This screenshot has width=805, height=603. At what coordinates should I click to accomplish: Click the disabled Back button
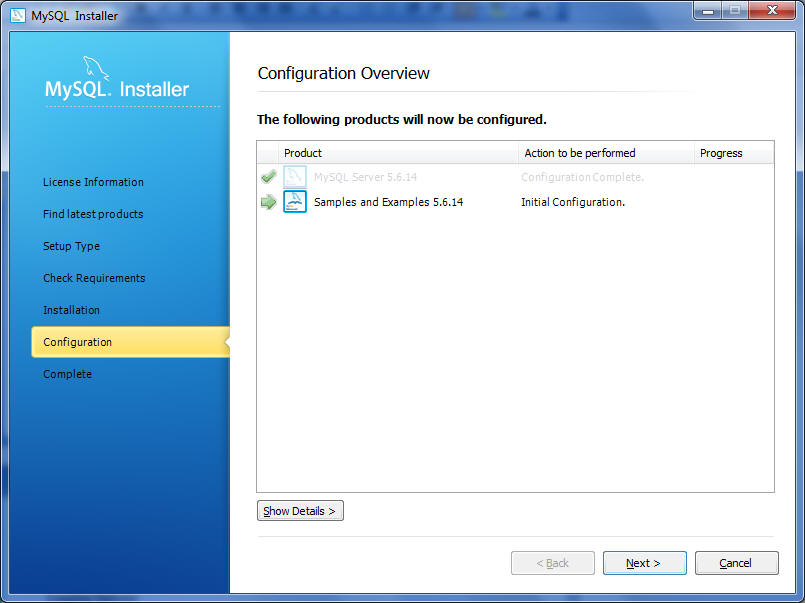pyautogui.click(x=552, y=563)
